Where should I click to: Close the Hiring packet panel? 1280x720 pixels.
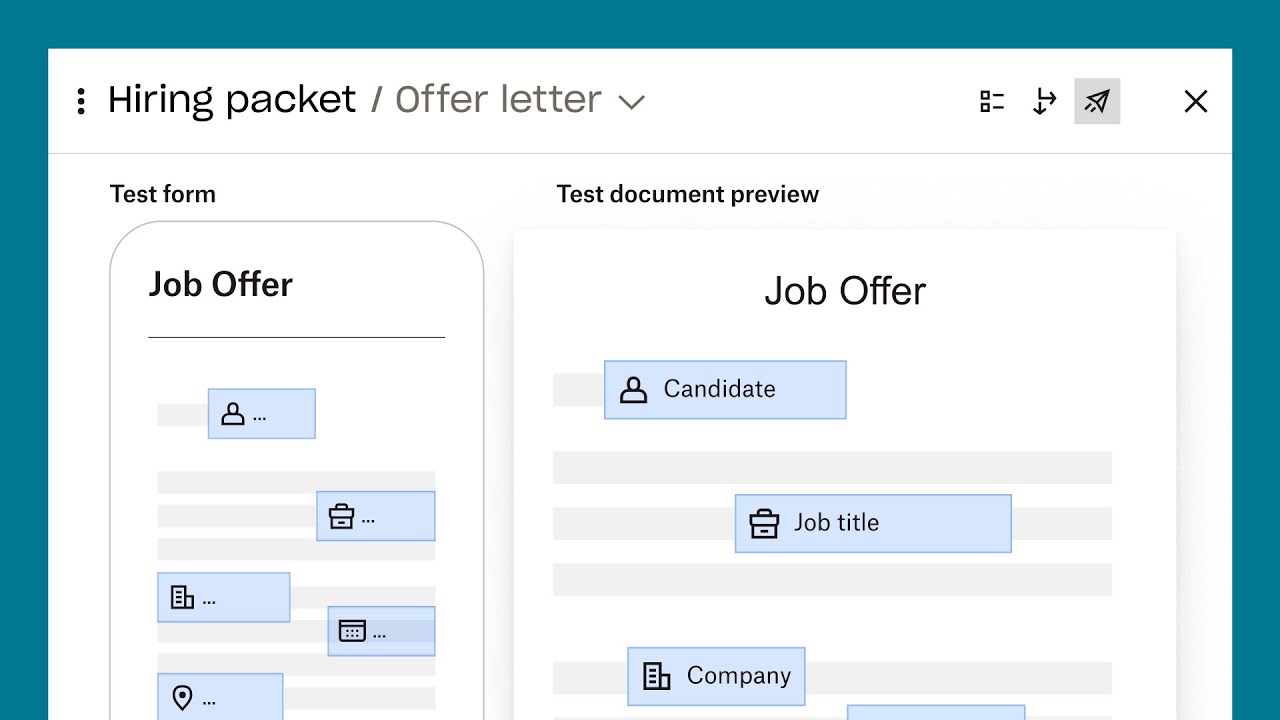[x=1196, y=101]
